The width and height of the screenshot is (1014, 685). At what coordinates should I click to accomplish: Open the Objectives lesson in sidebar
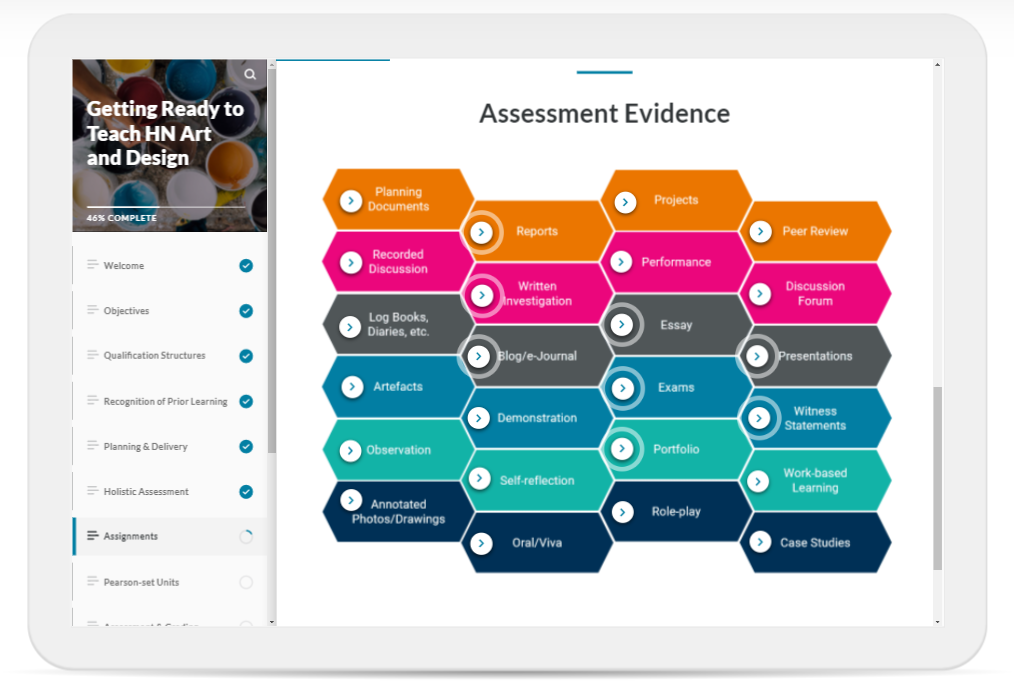point(126,311)
